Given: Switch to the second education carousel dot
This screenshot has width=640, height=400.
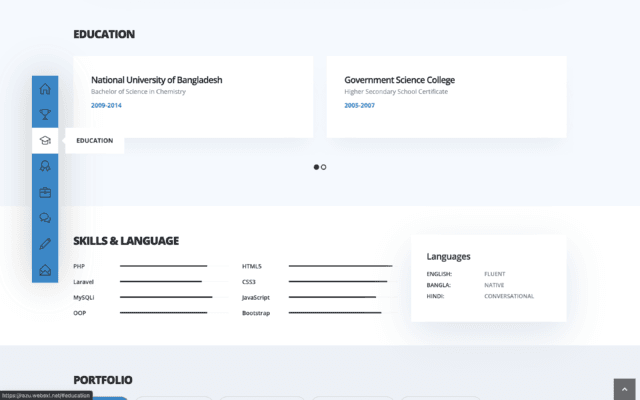Looking at the screenshot, I should pos(324,167).
